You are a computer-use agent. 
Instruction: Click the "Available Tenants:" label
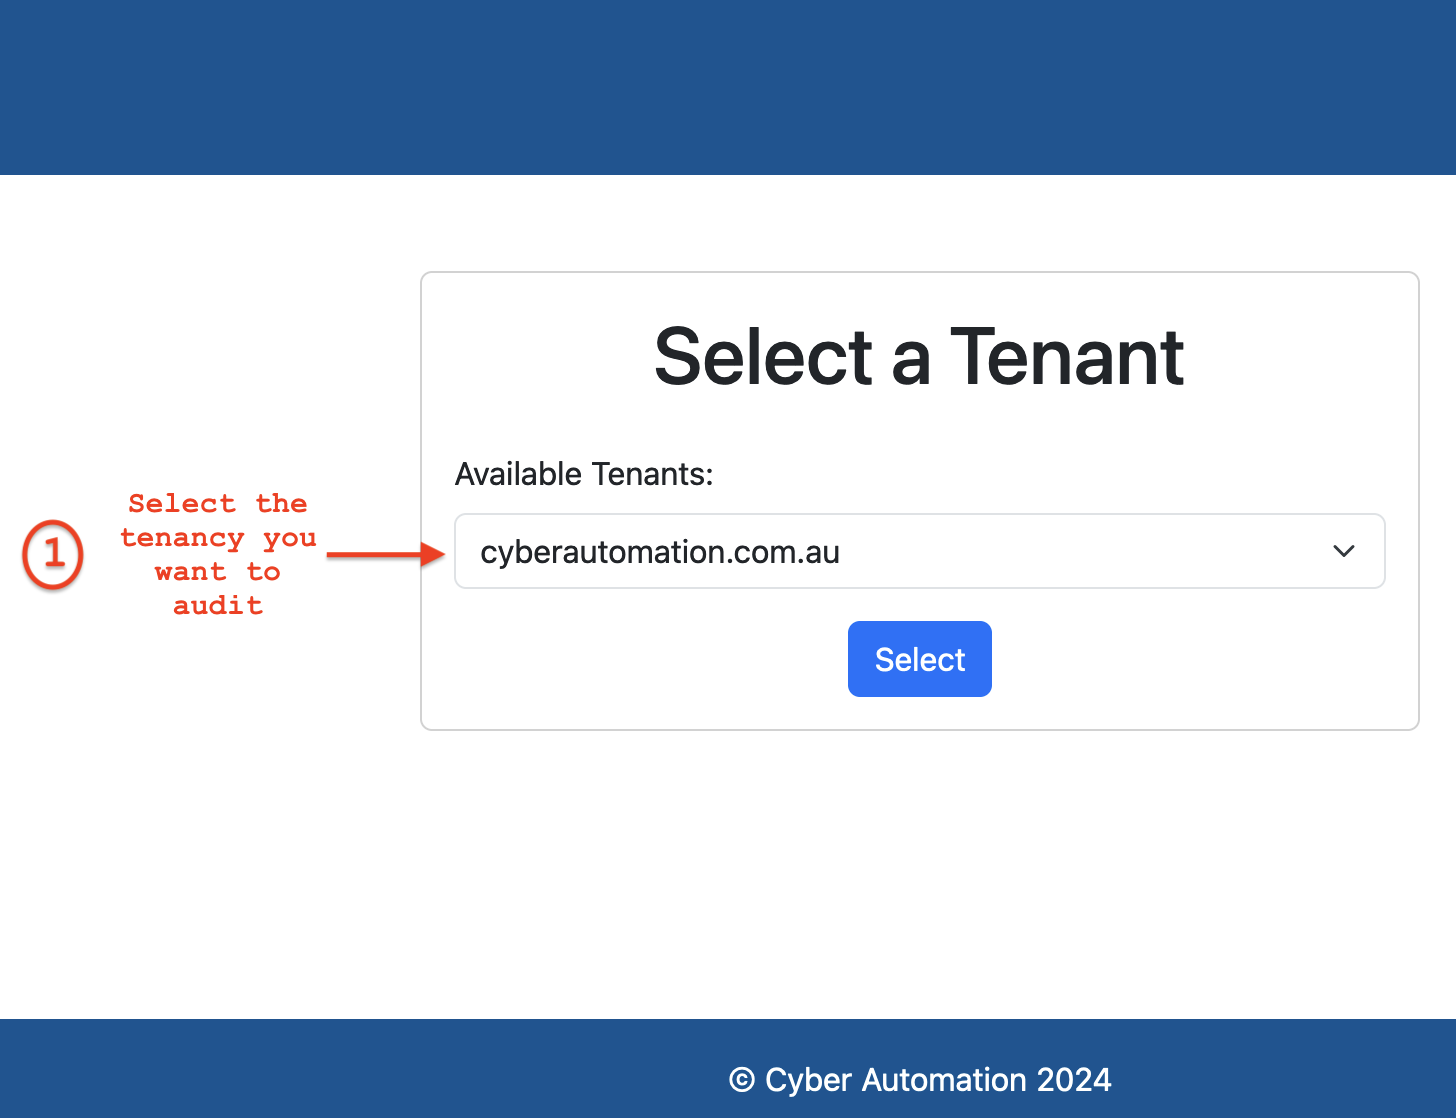(x=584, y=474)
